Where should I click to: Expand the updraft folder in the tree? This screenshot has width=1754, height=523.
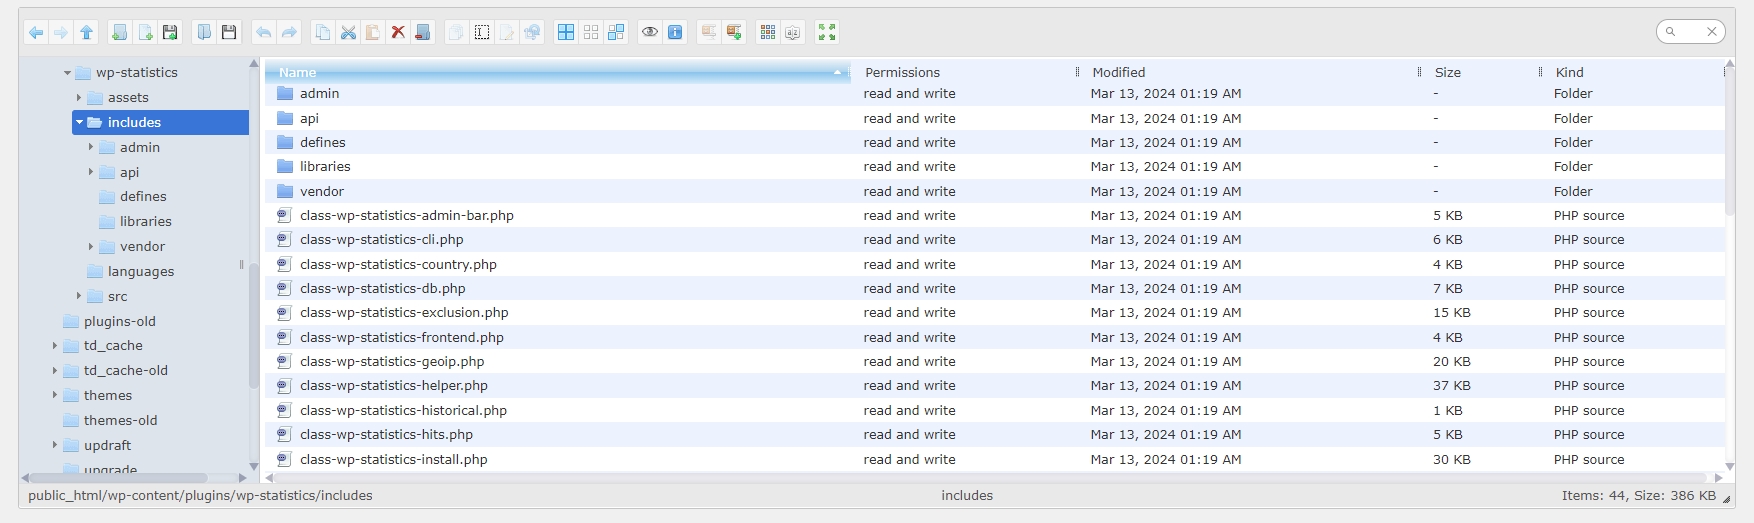pyautogui.click(x=55, y=445)
